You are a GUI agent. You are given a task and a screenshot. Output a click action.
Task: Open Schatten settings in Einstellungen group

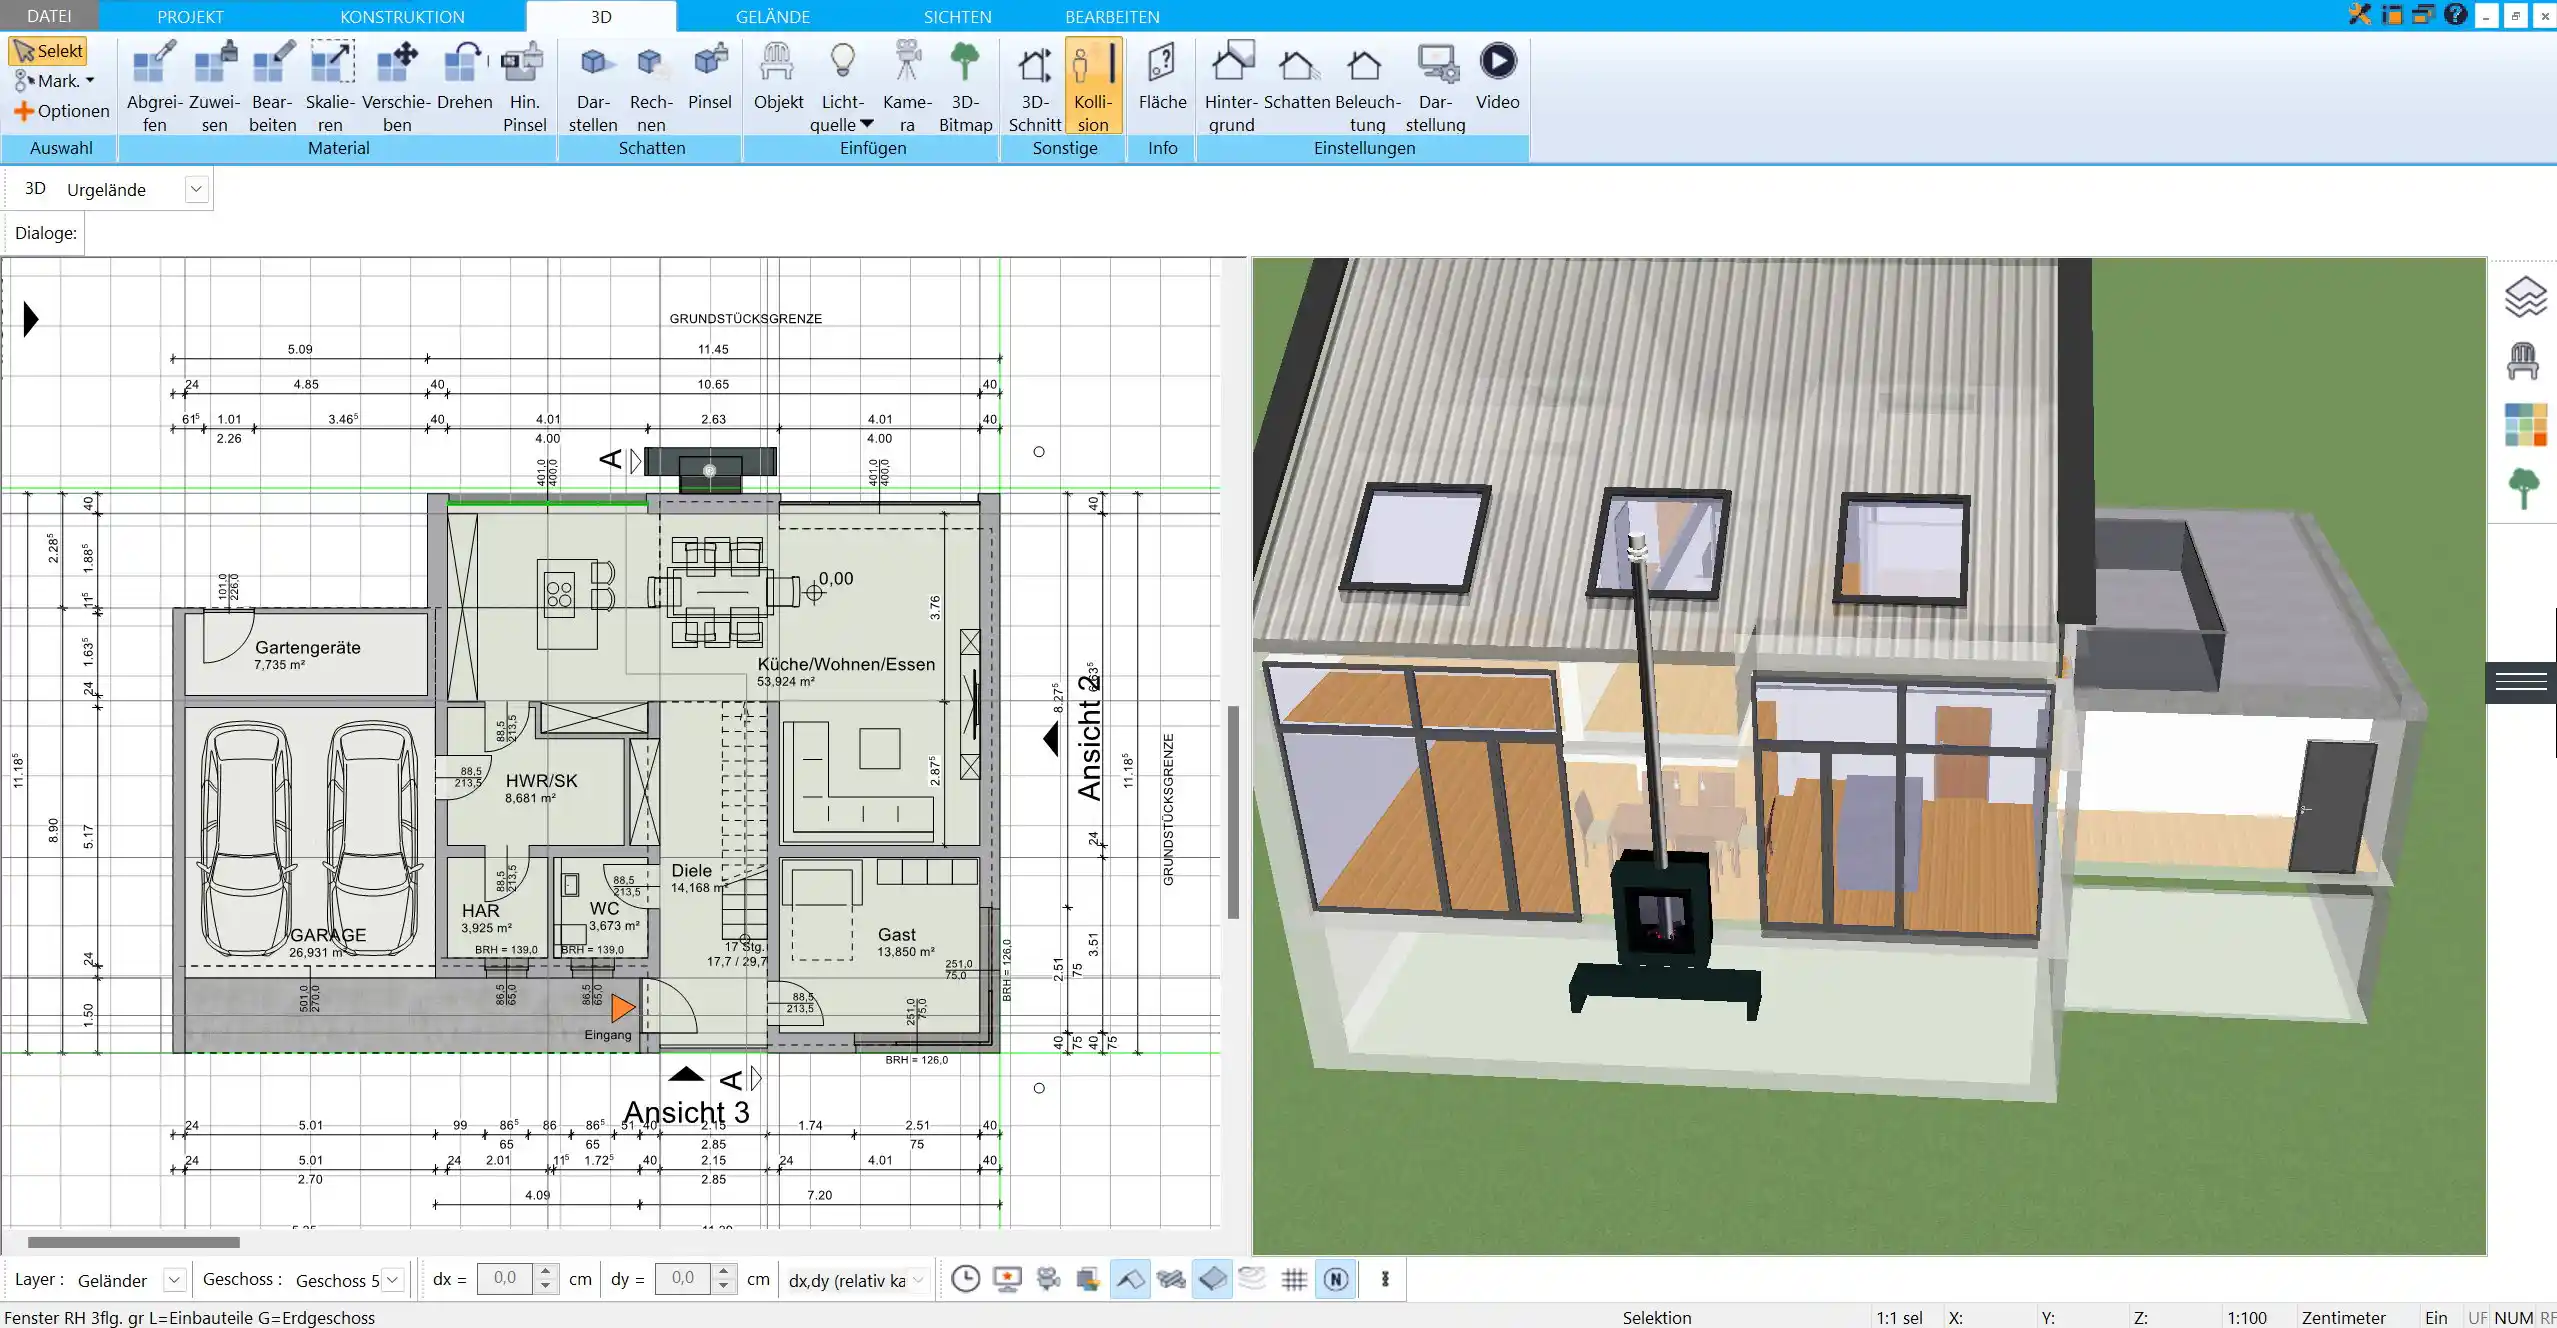tap(1296, 76)
